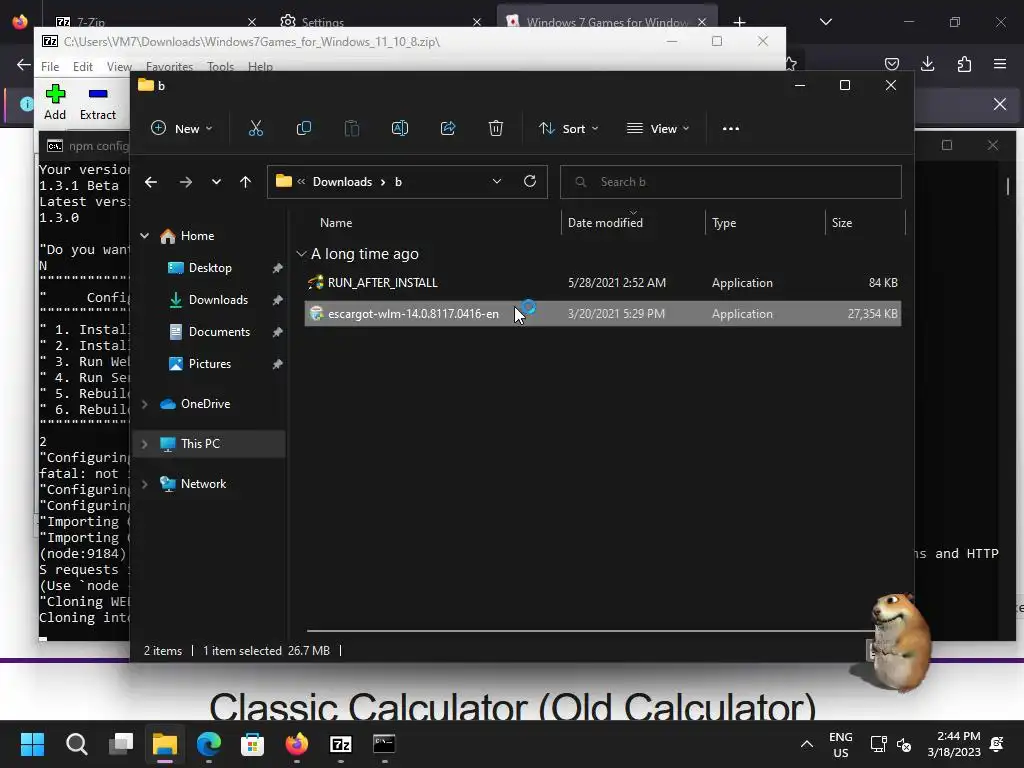
Task: Open the View dropdown
Action: point(658,129)
